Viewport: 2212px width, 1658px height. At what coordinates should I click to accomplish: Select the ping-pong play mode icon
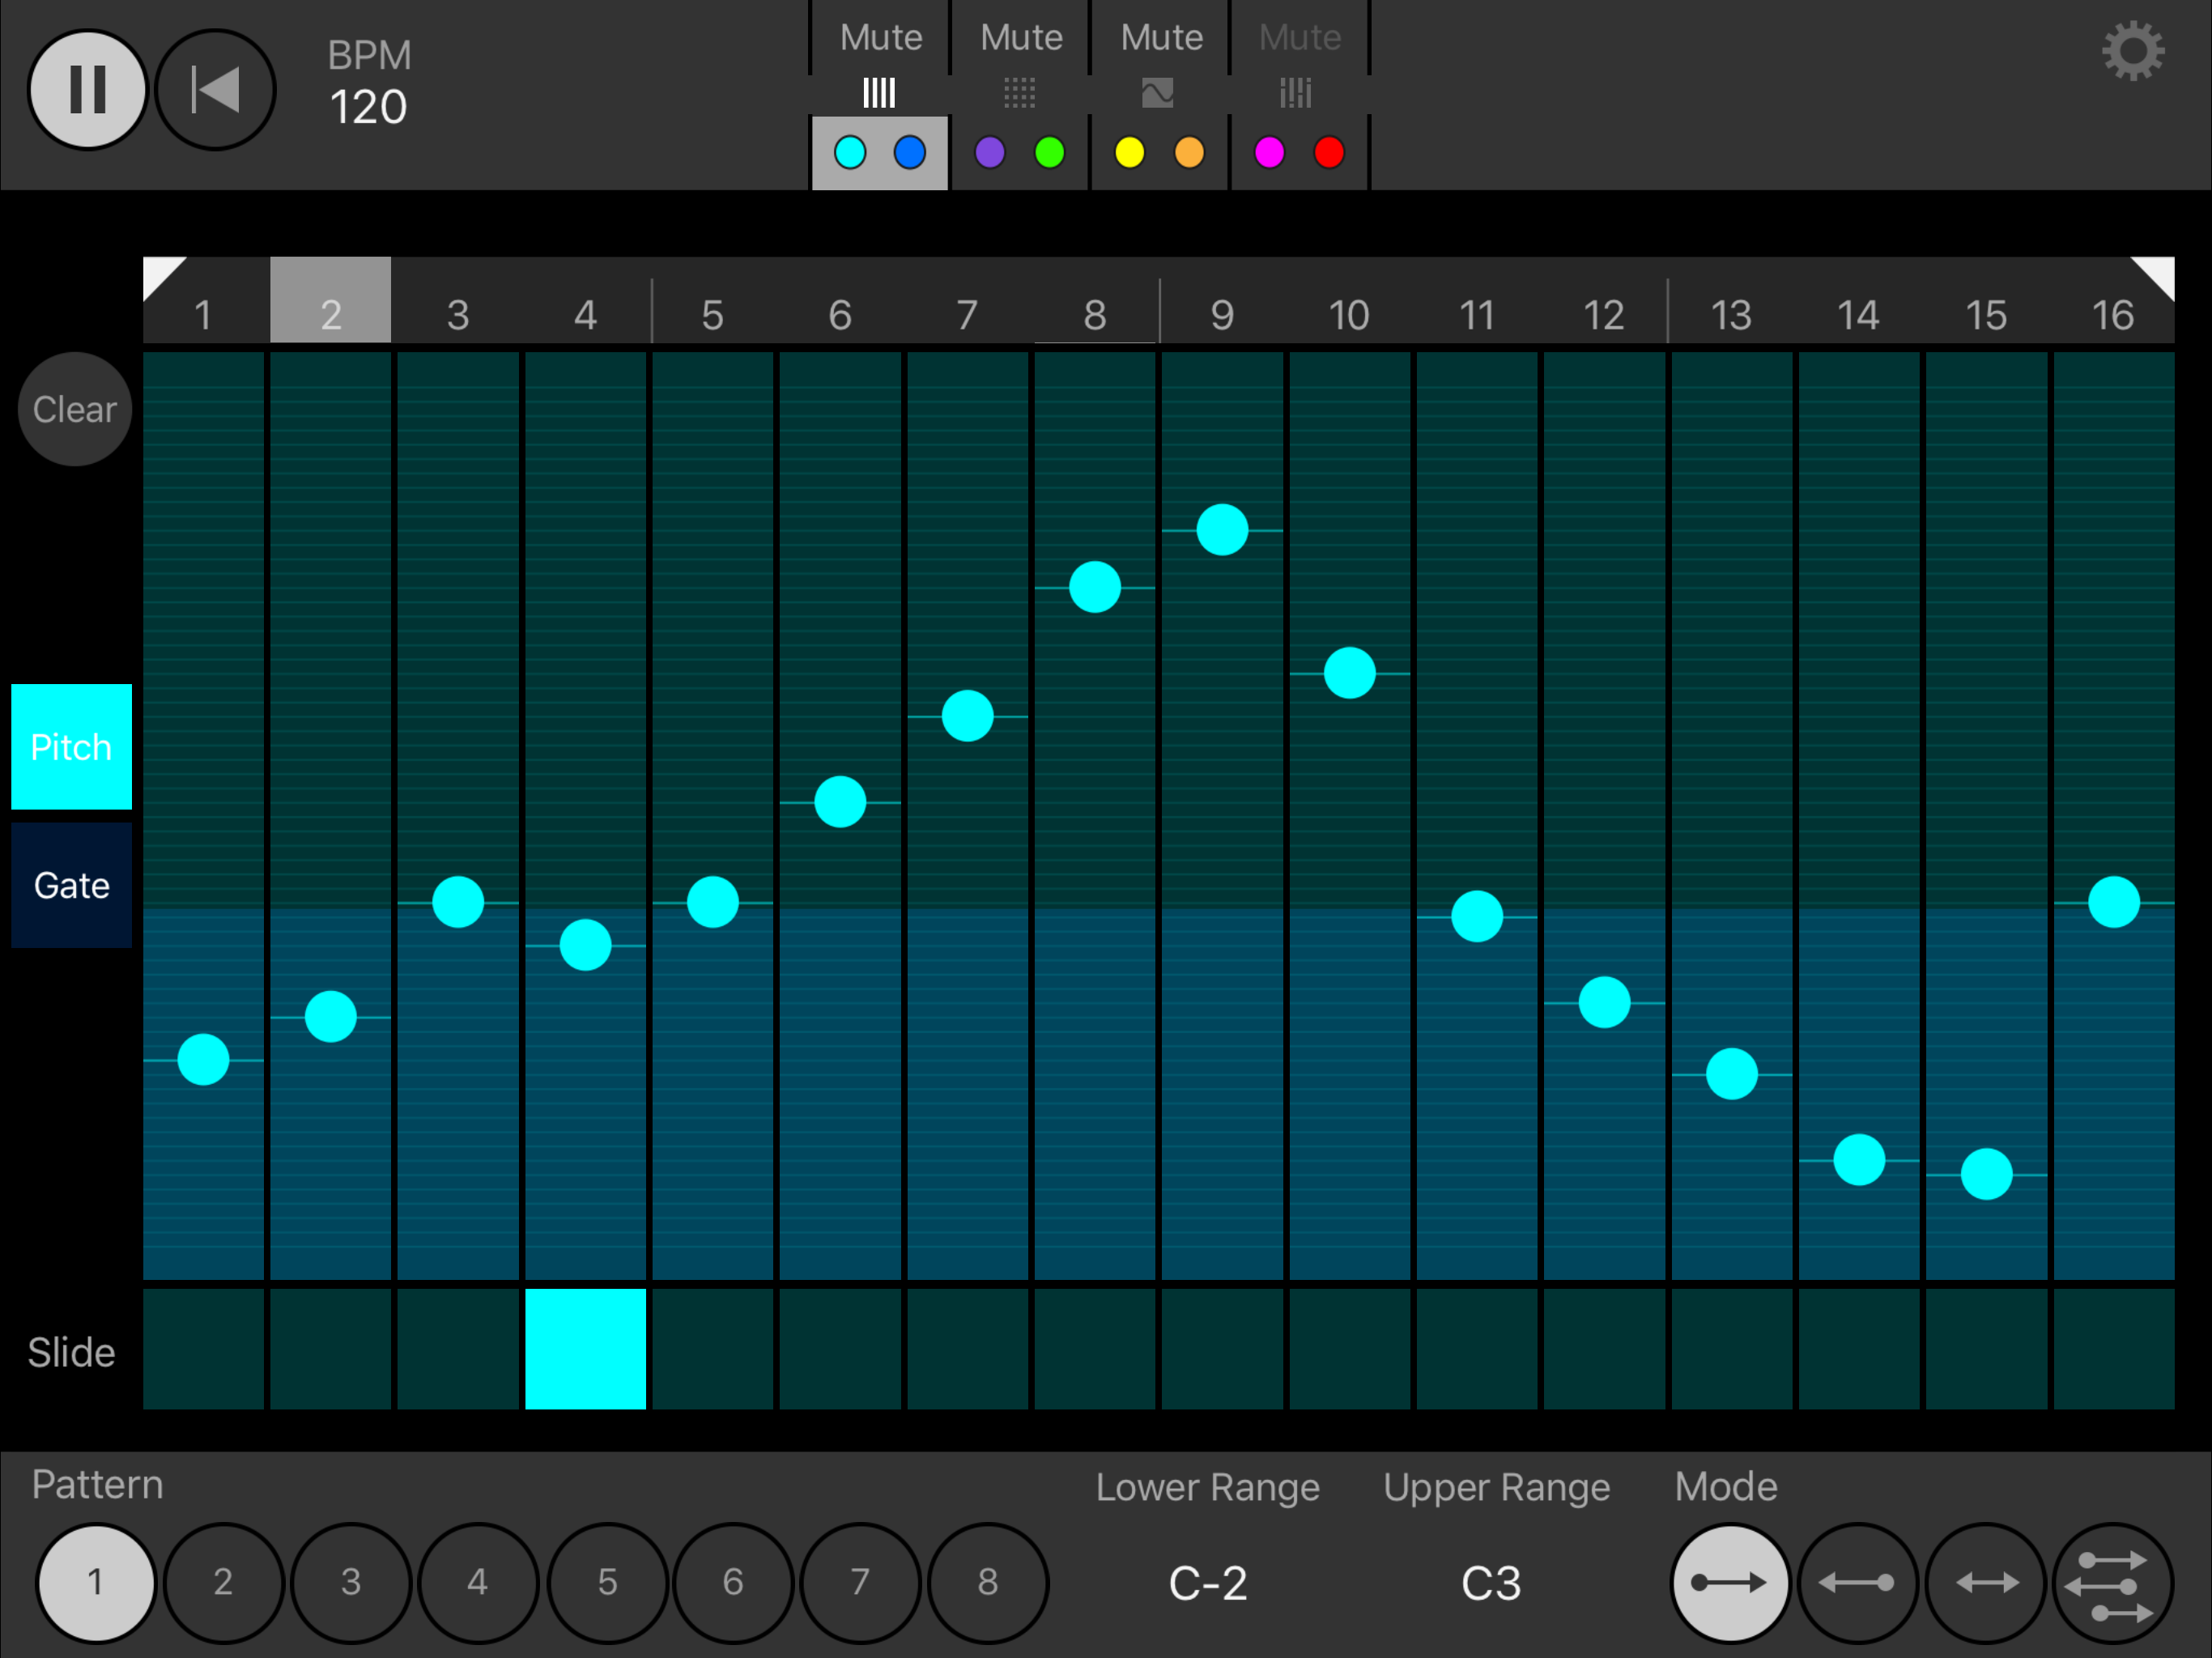(1985, 1582)
